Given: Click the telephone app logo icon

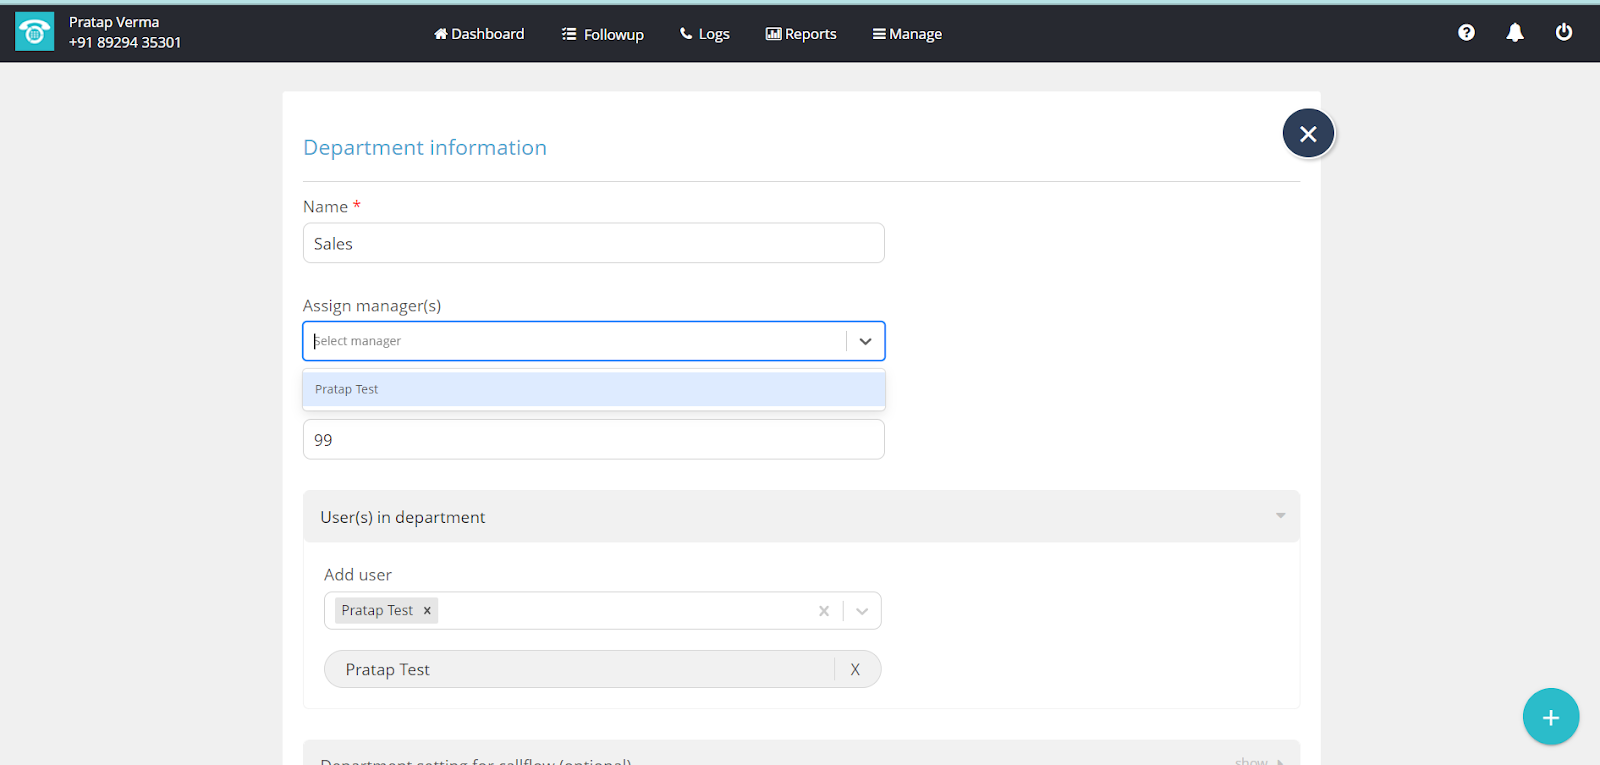Looking at the screenshot, I should [x=34, y=32].
